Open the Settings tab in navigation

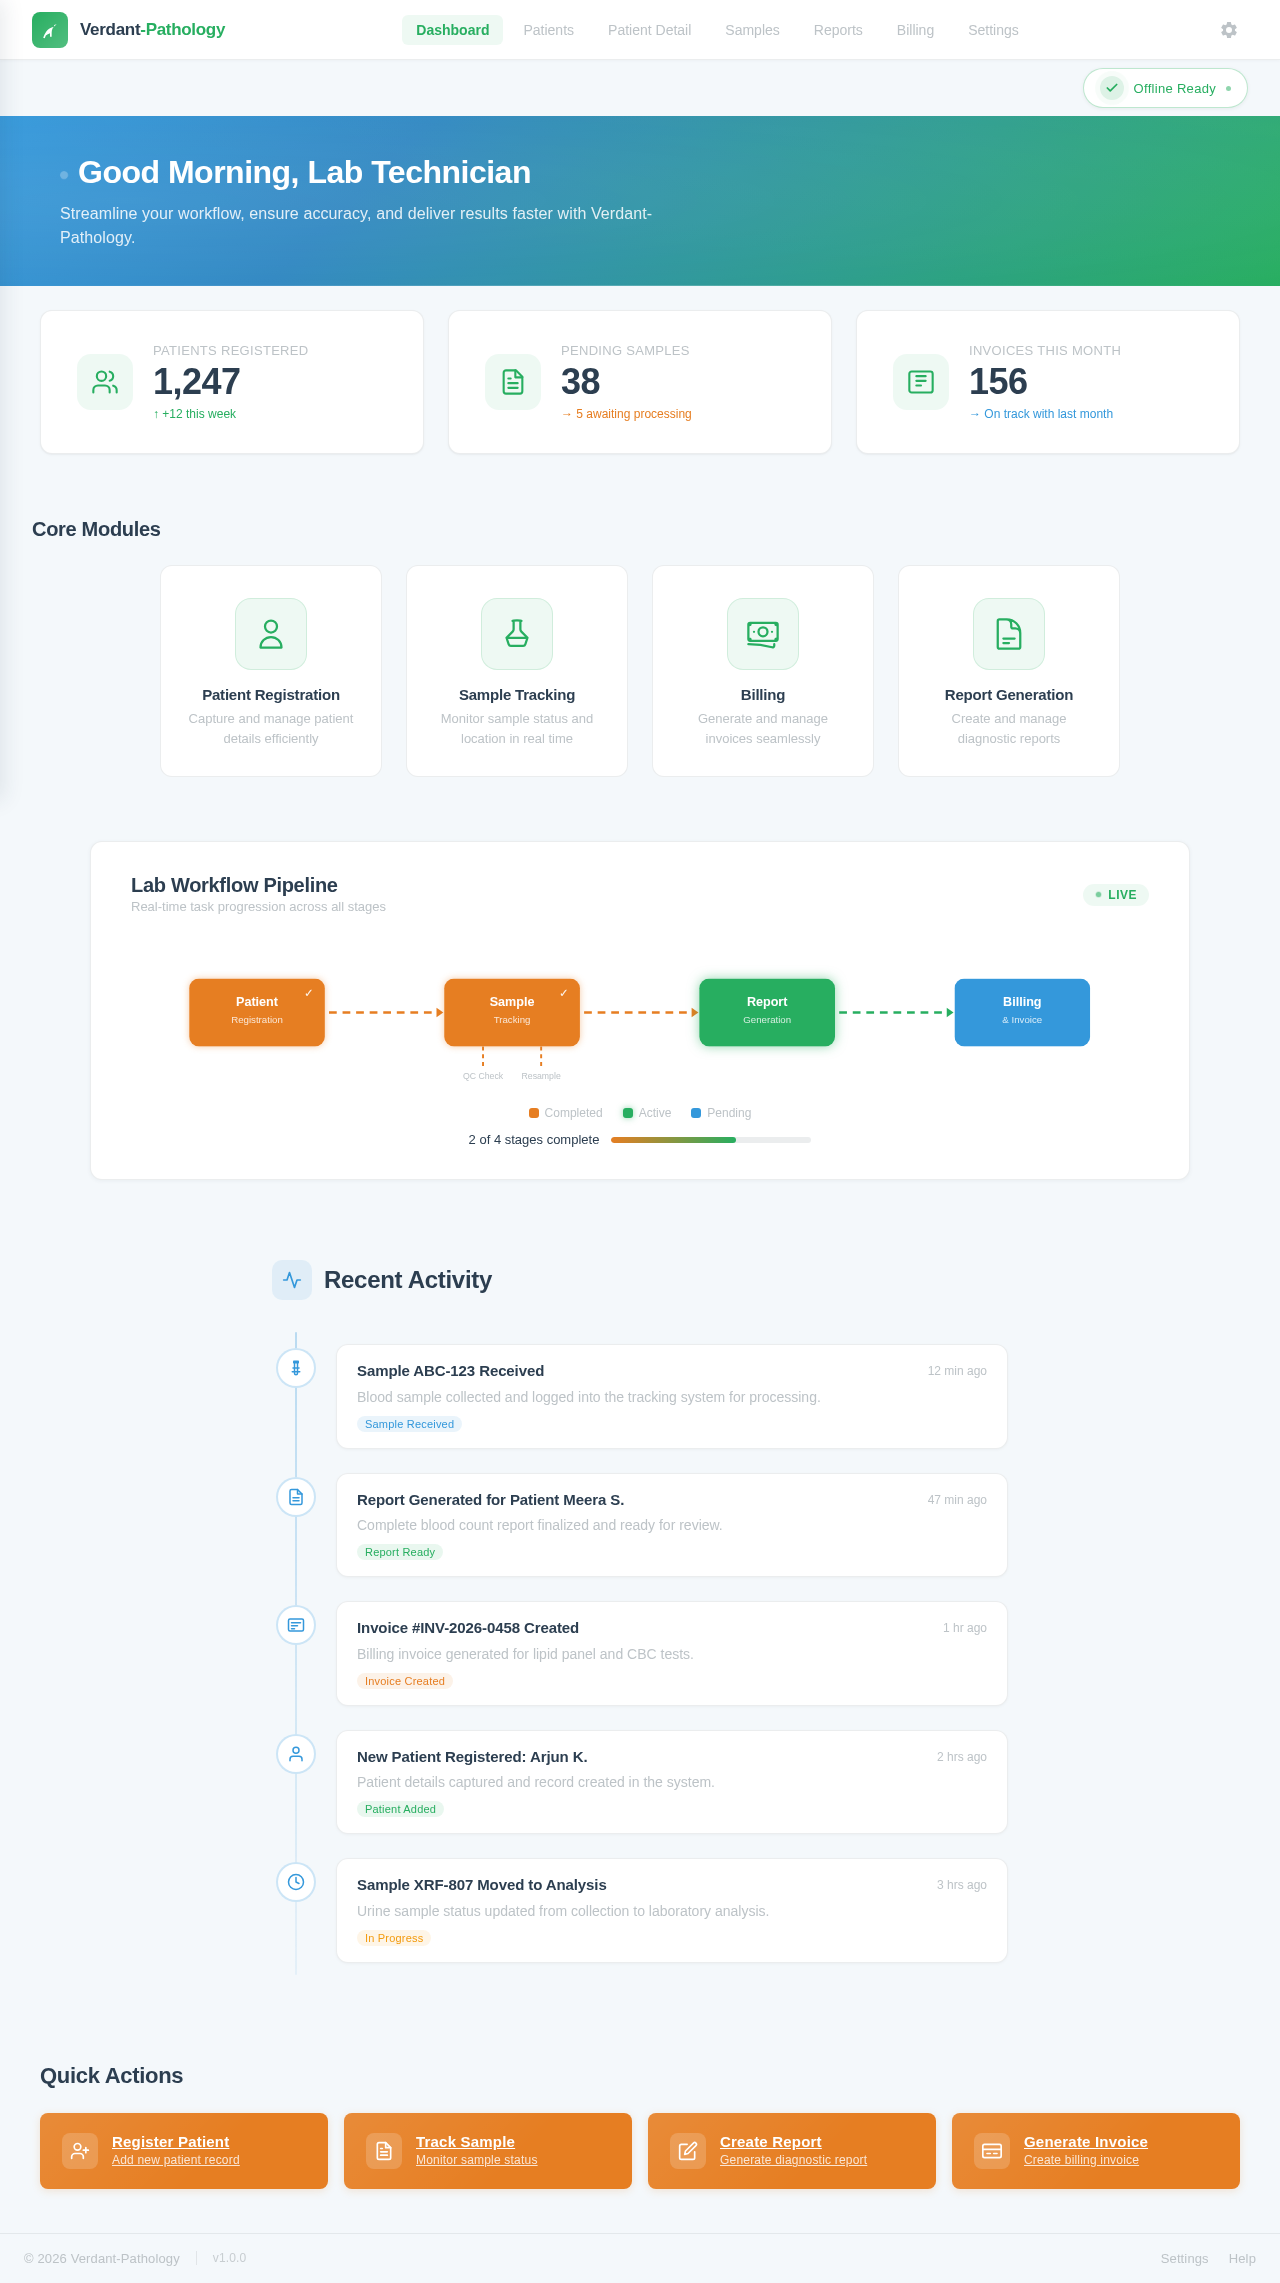point(993,30)
